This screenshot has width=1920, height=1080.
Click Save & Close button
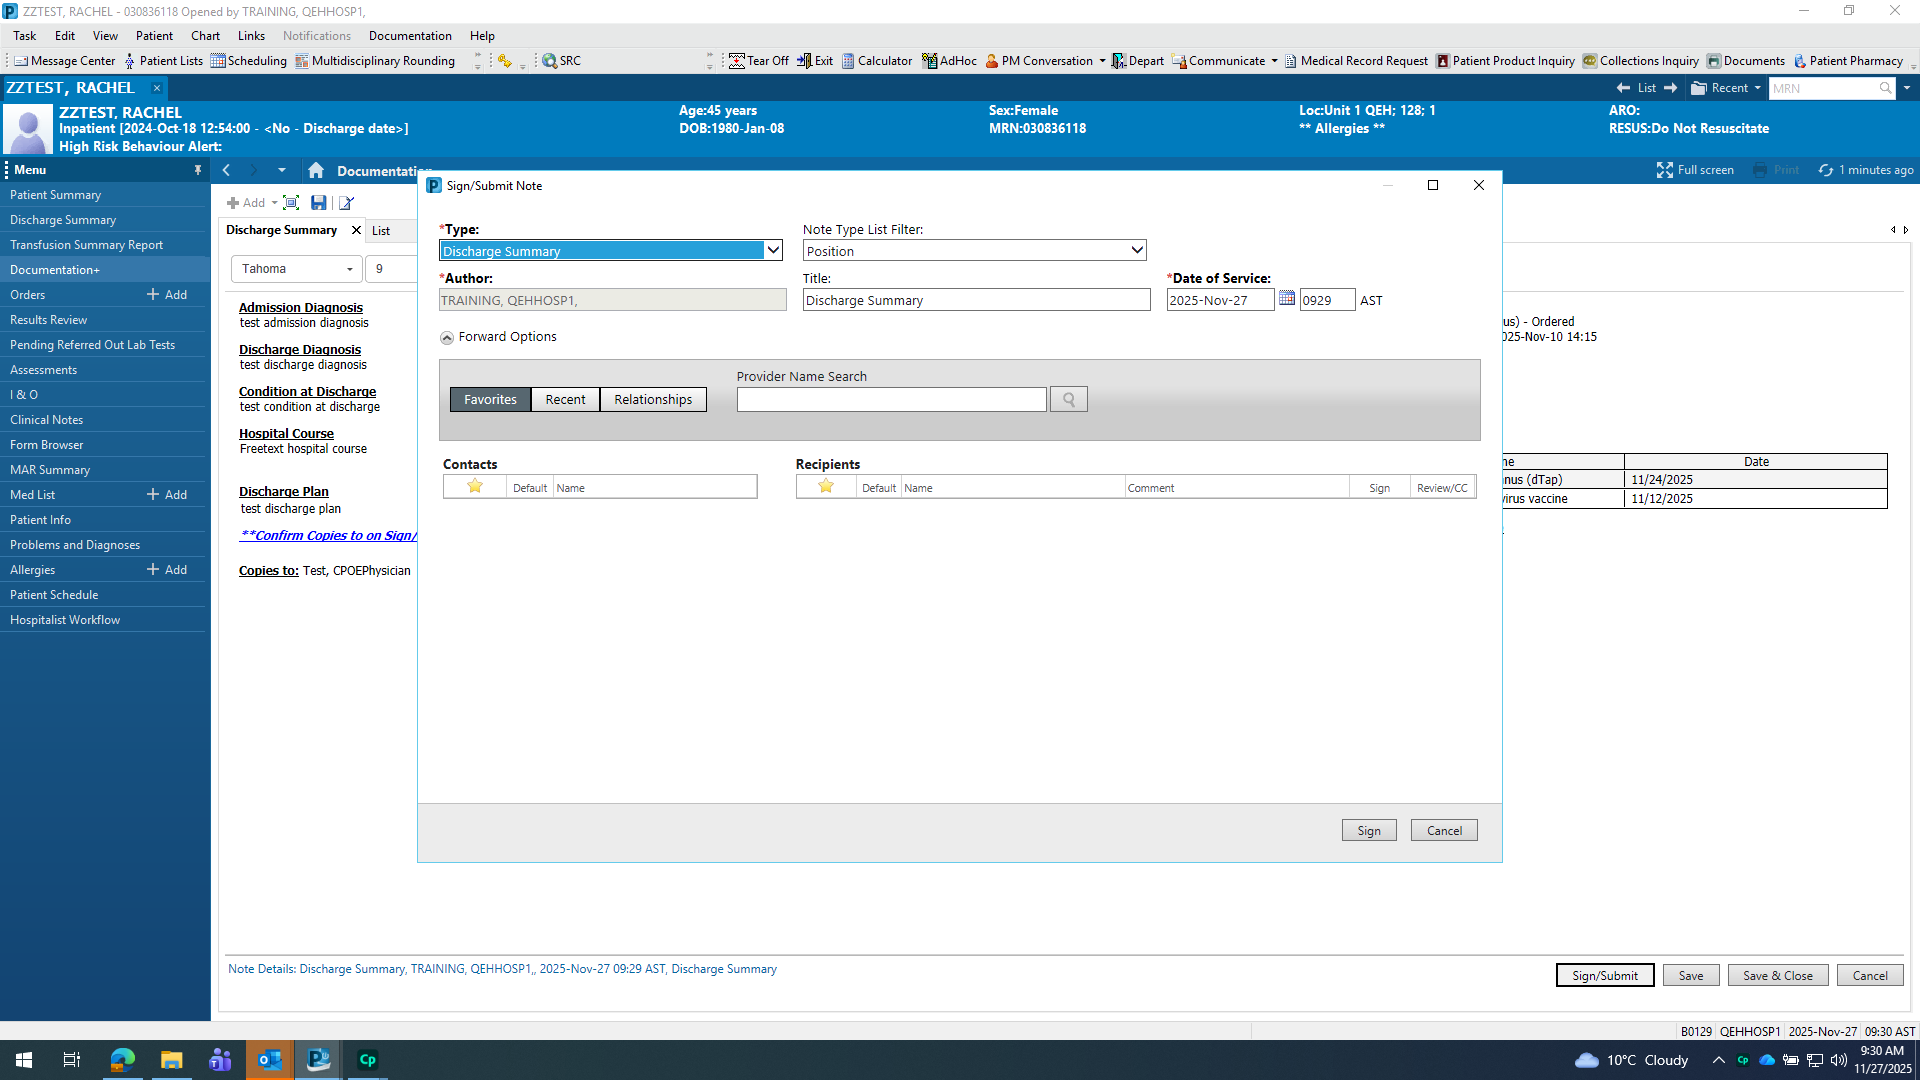[x=1777, y=976]
